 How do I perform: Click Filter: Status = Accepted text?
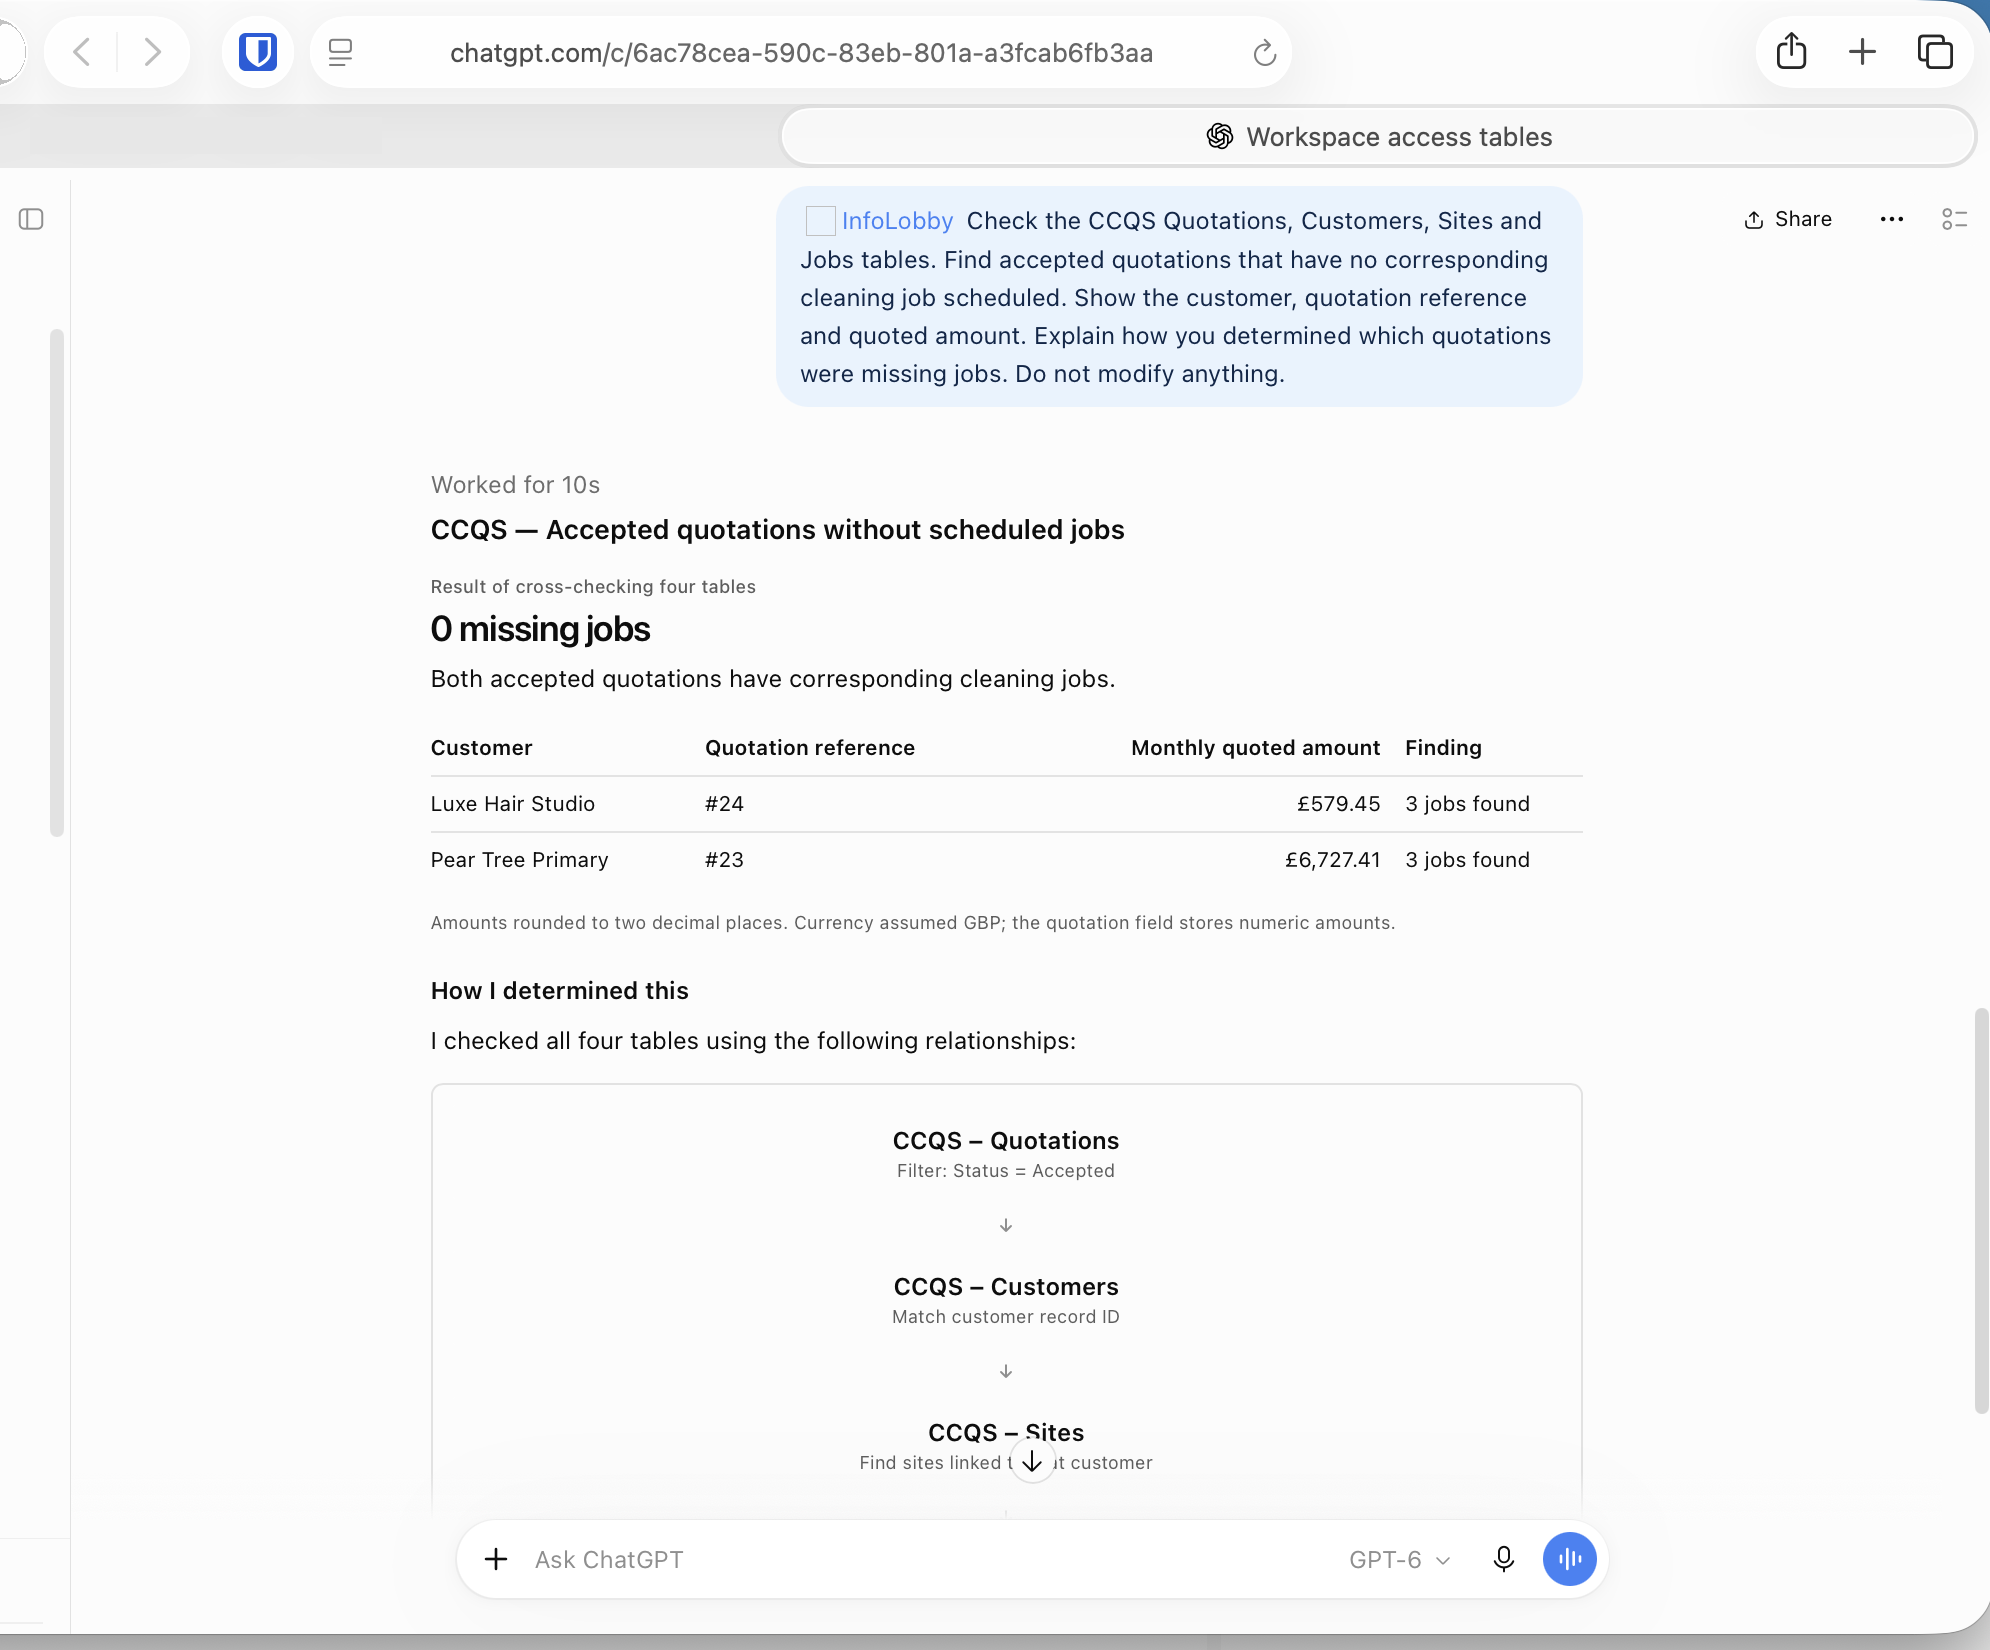pos(1005,1171)
